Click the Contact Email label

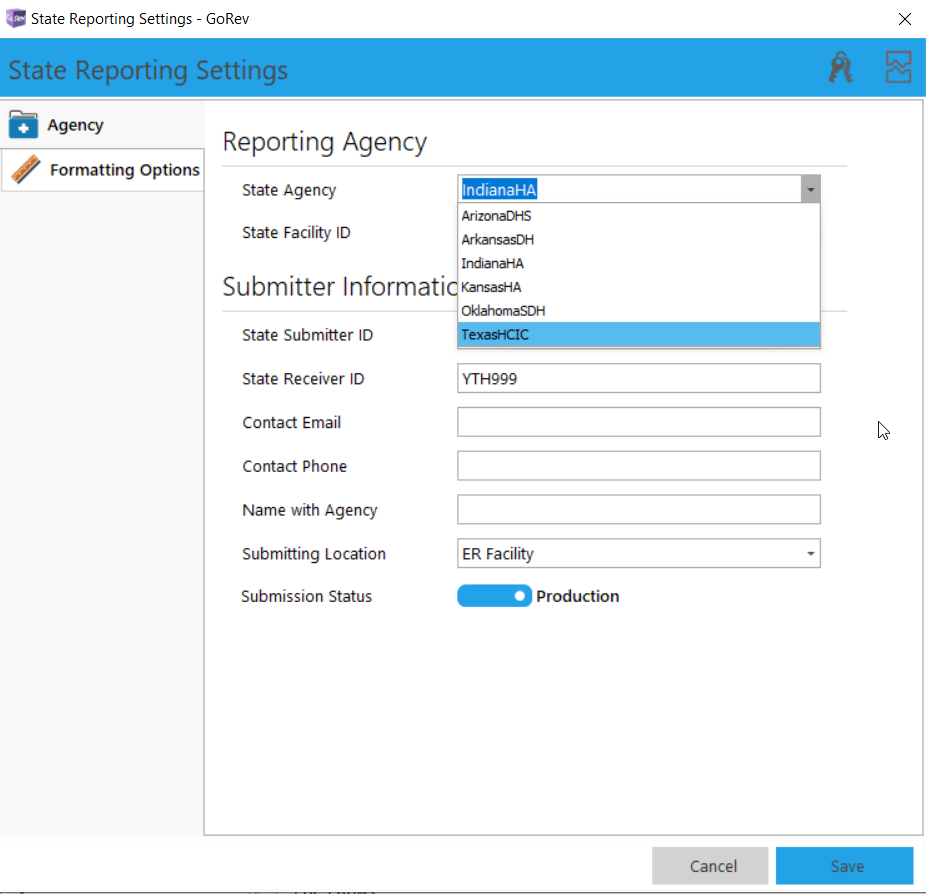(291, 422)
